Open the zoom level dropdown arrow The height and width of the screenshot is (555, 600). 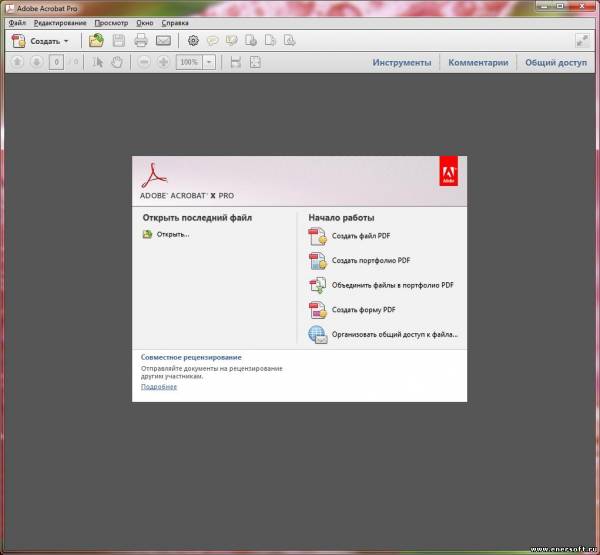209,62
